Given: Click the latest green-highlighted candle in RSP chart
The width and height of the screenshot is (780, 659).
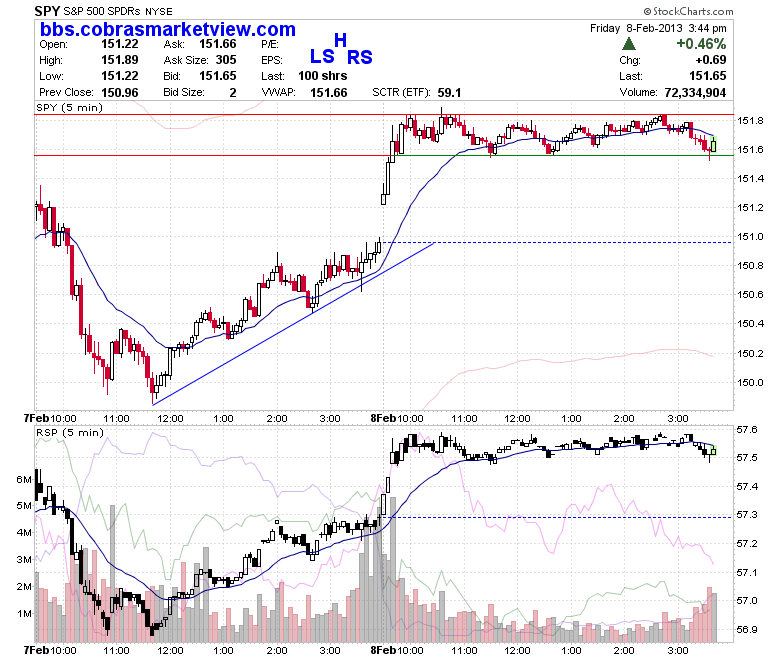Looking at the screenshot, I should pyautogui.click(x=714, y=451).
